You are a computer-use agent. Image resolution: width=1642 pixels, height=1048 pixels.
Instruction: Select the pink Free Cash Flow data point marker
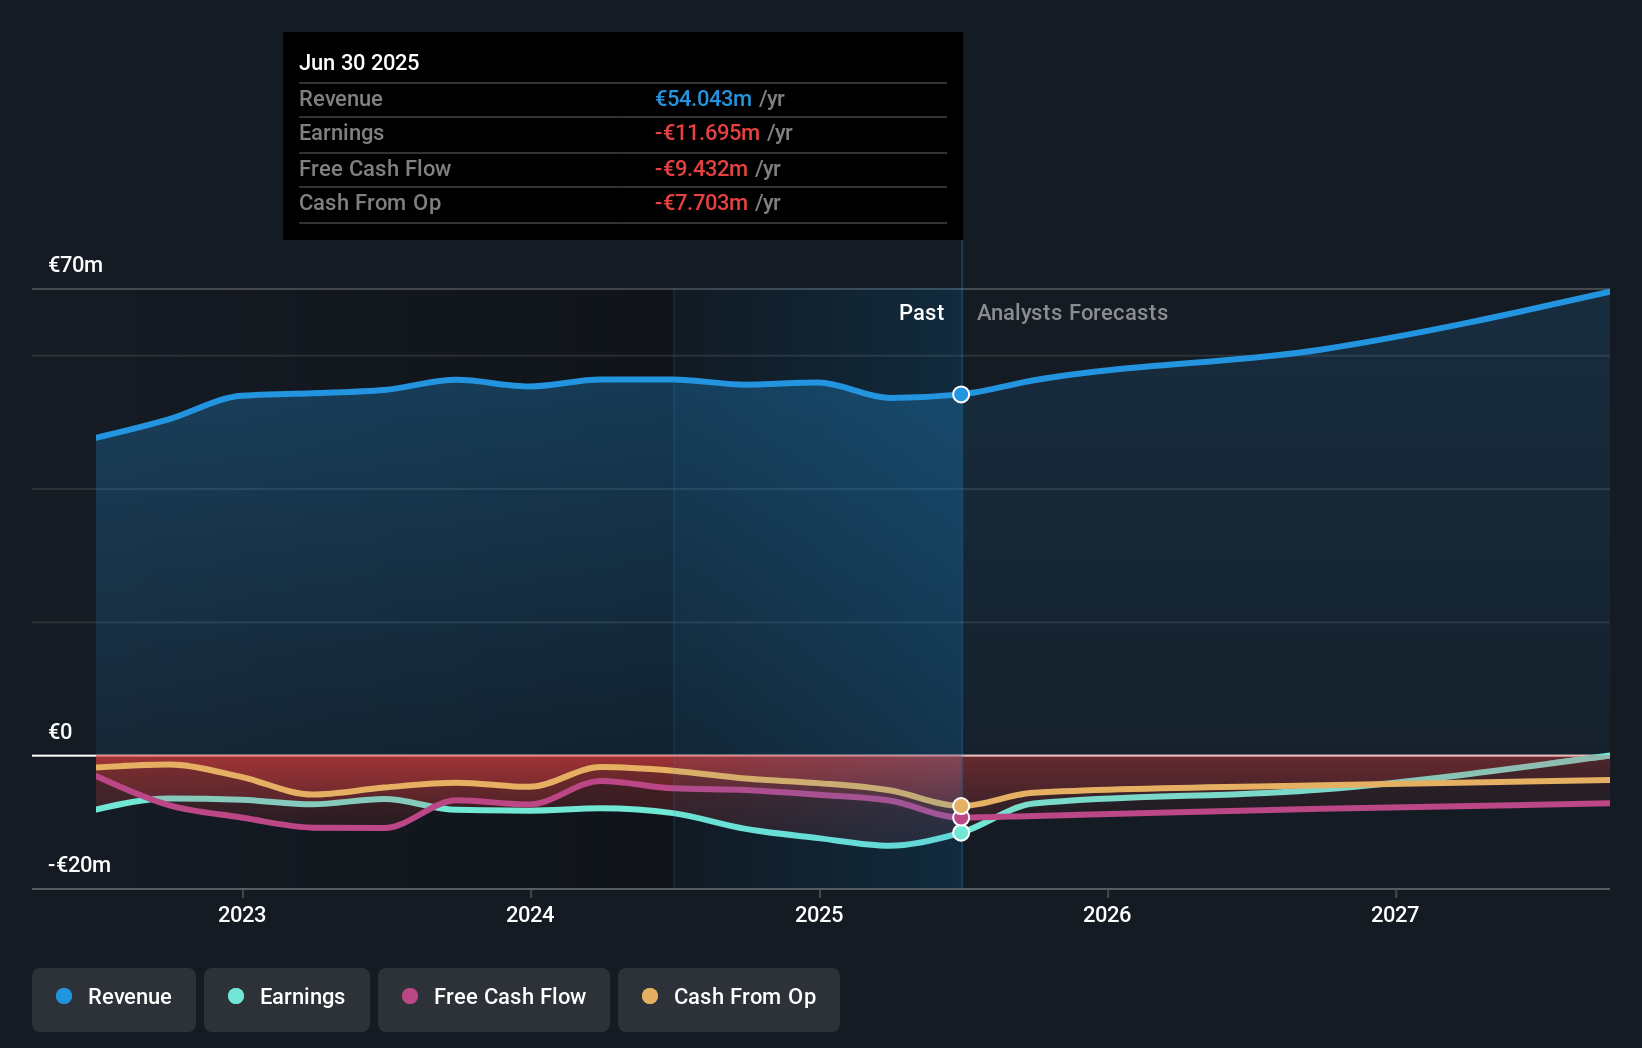click(961, 818)
